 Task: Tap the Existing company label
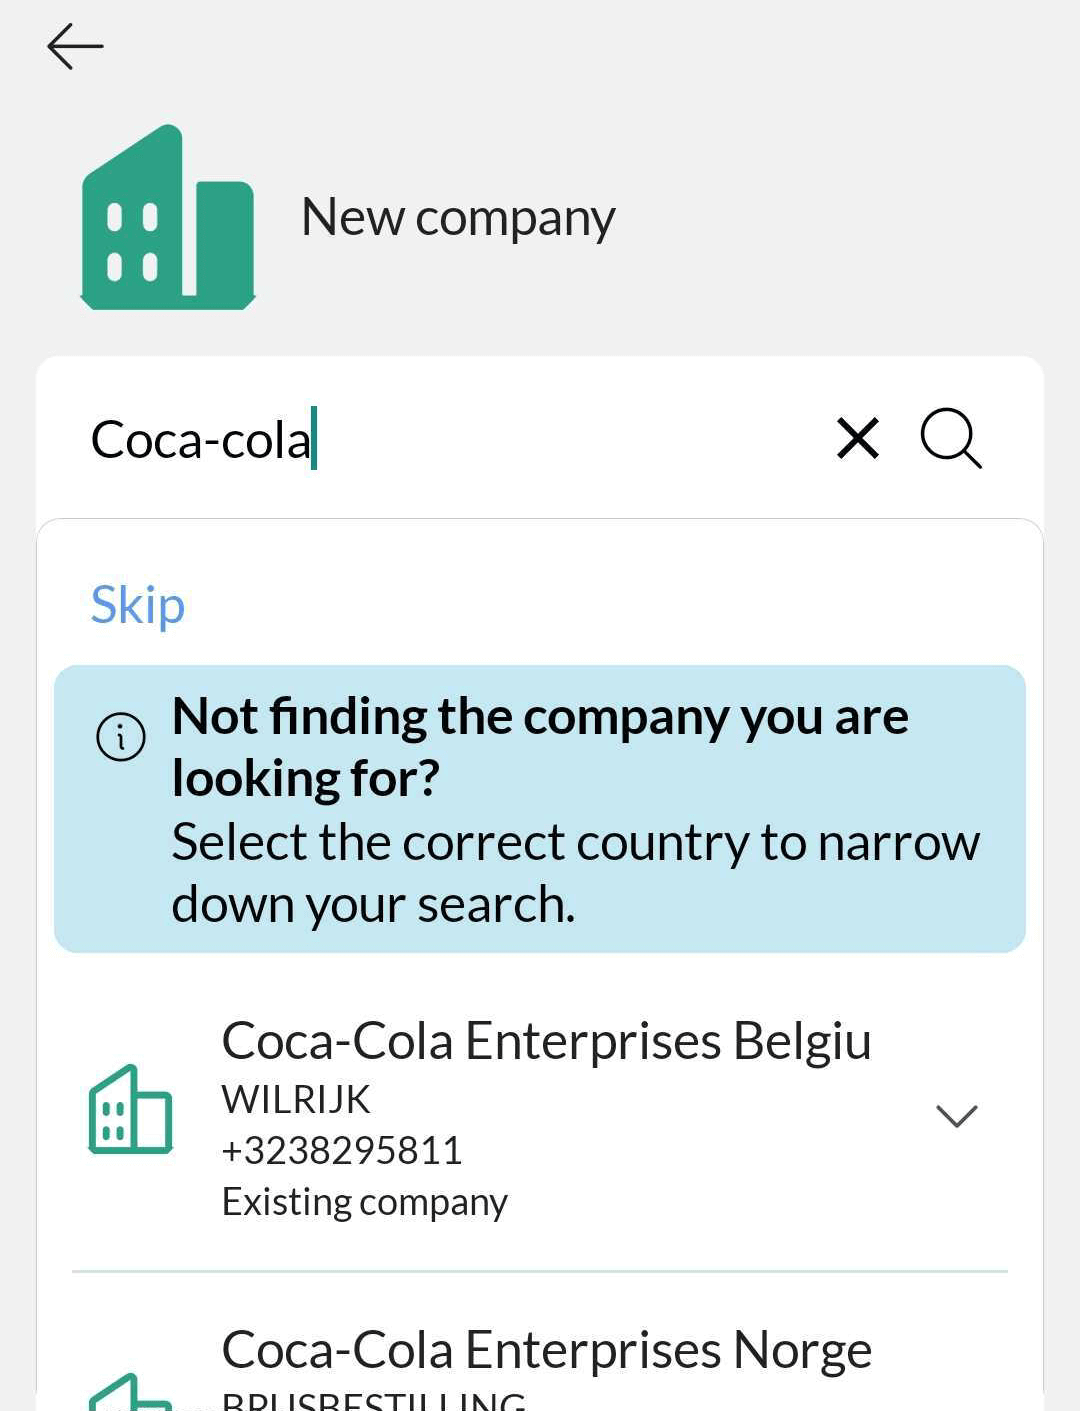click(365, 1201)
